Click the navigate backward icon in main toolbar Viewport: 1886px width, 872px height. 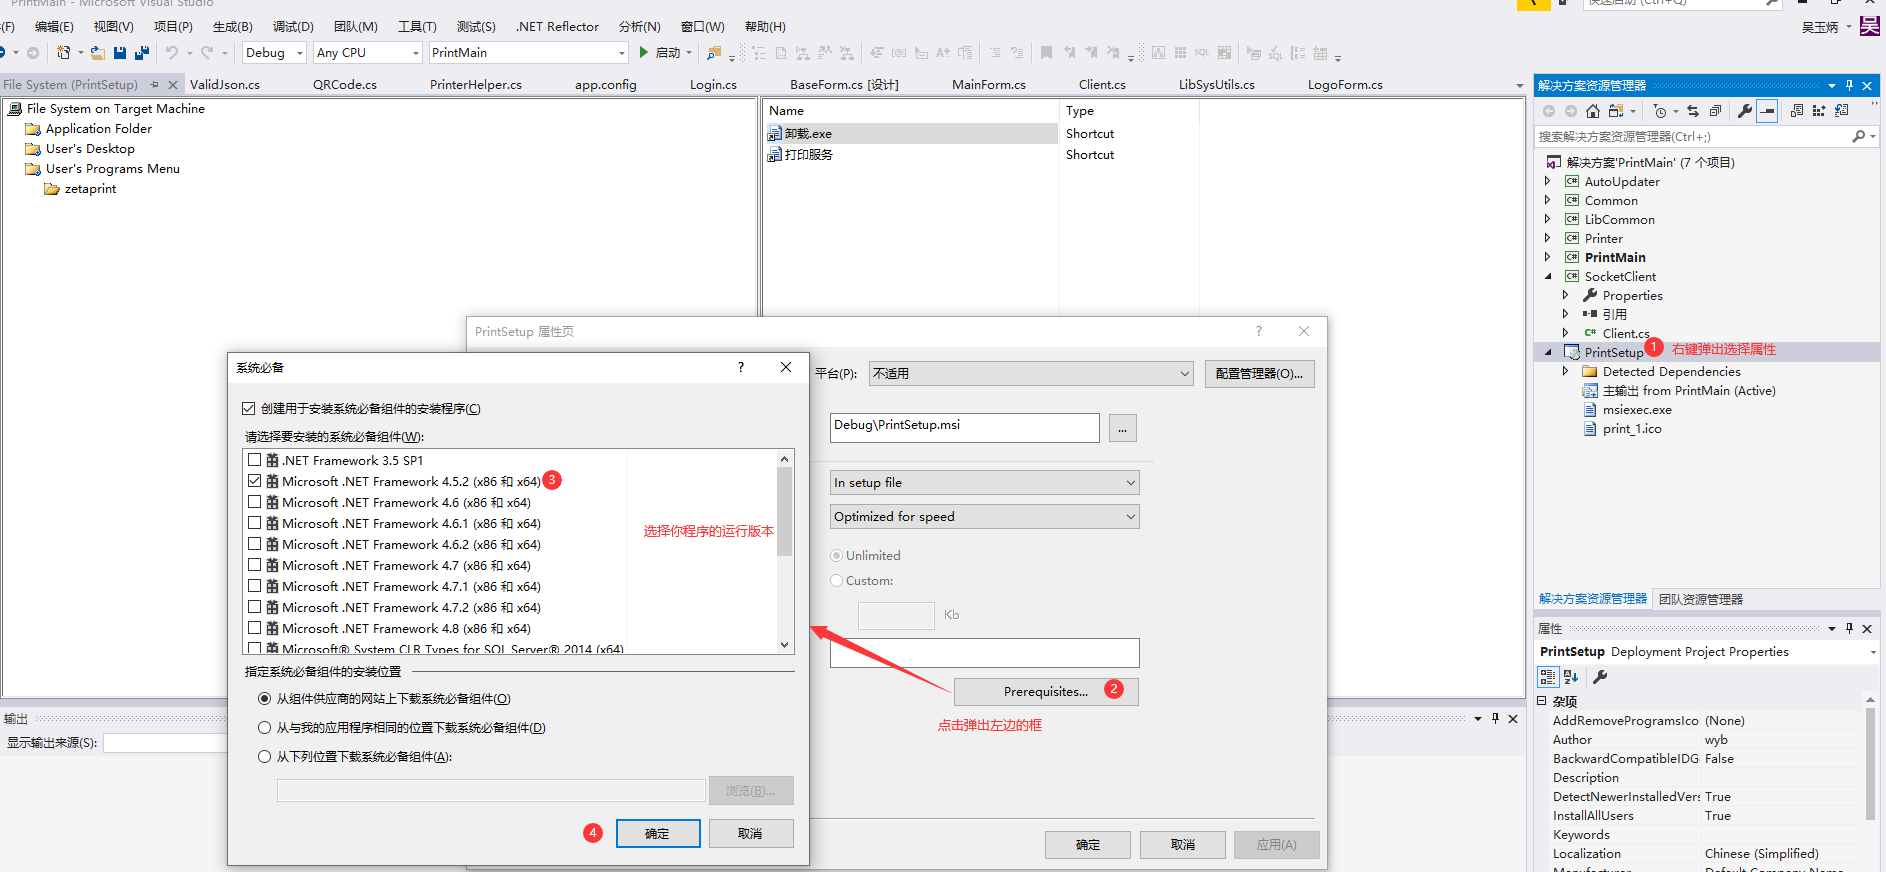(4, 53)
